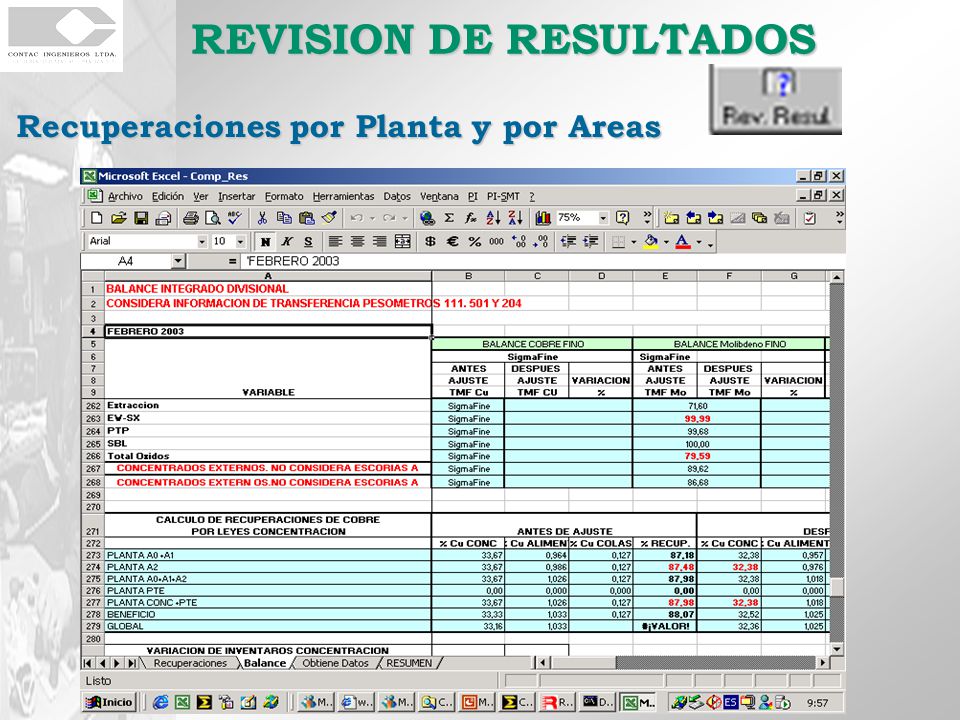Open the font size 10 dropdown

coord(240,241)
